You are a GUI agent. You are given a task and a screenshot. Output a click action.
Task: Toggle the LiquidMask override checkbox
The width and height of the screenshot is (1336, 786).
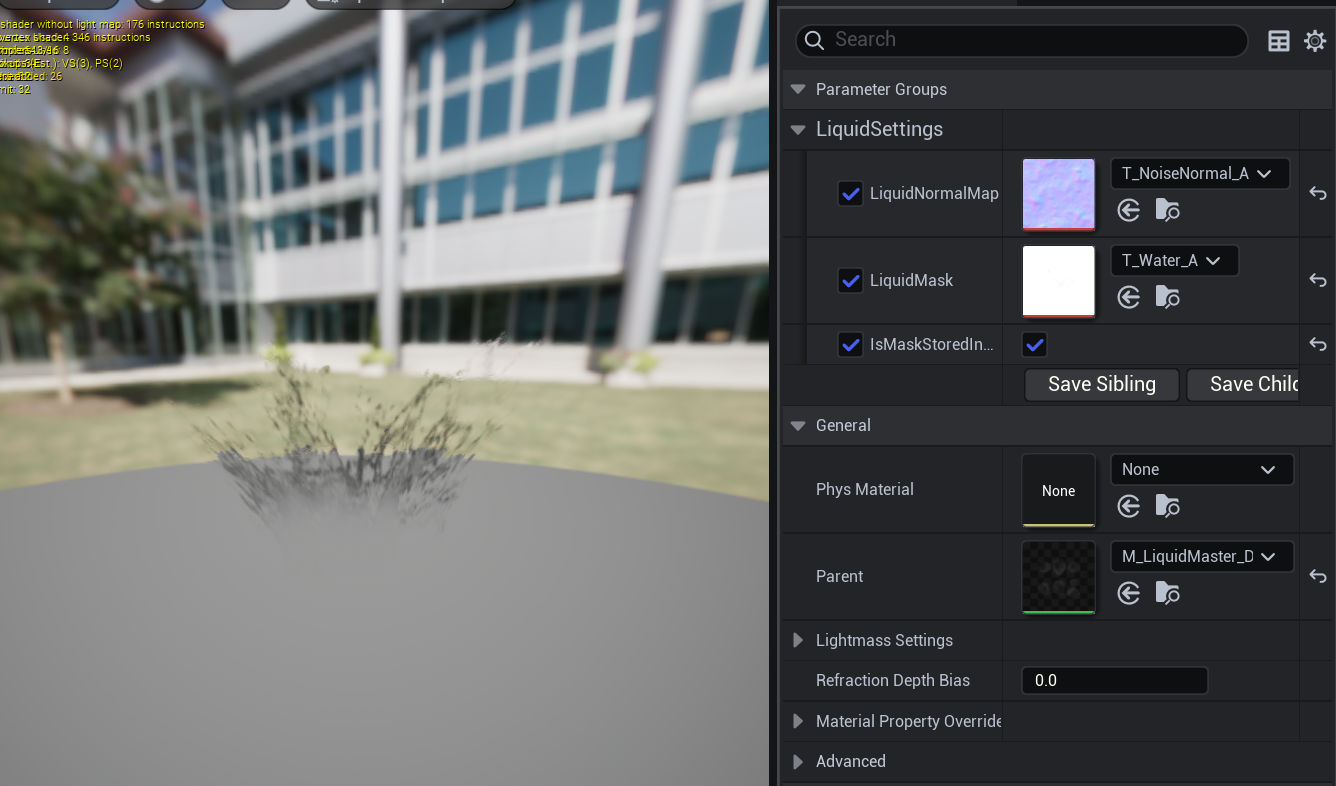coord(850,280)
